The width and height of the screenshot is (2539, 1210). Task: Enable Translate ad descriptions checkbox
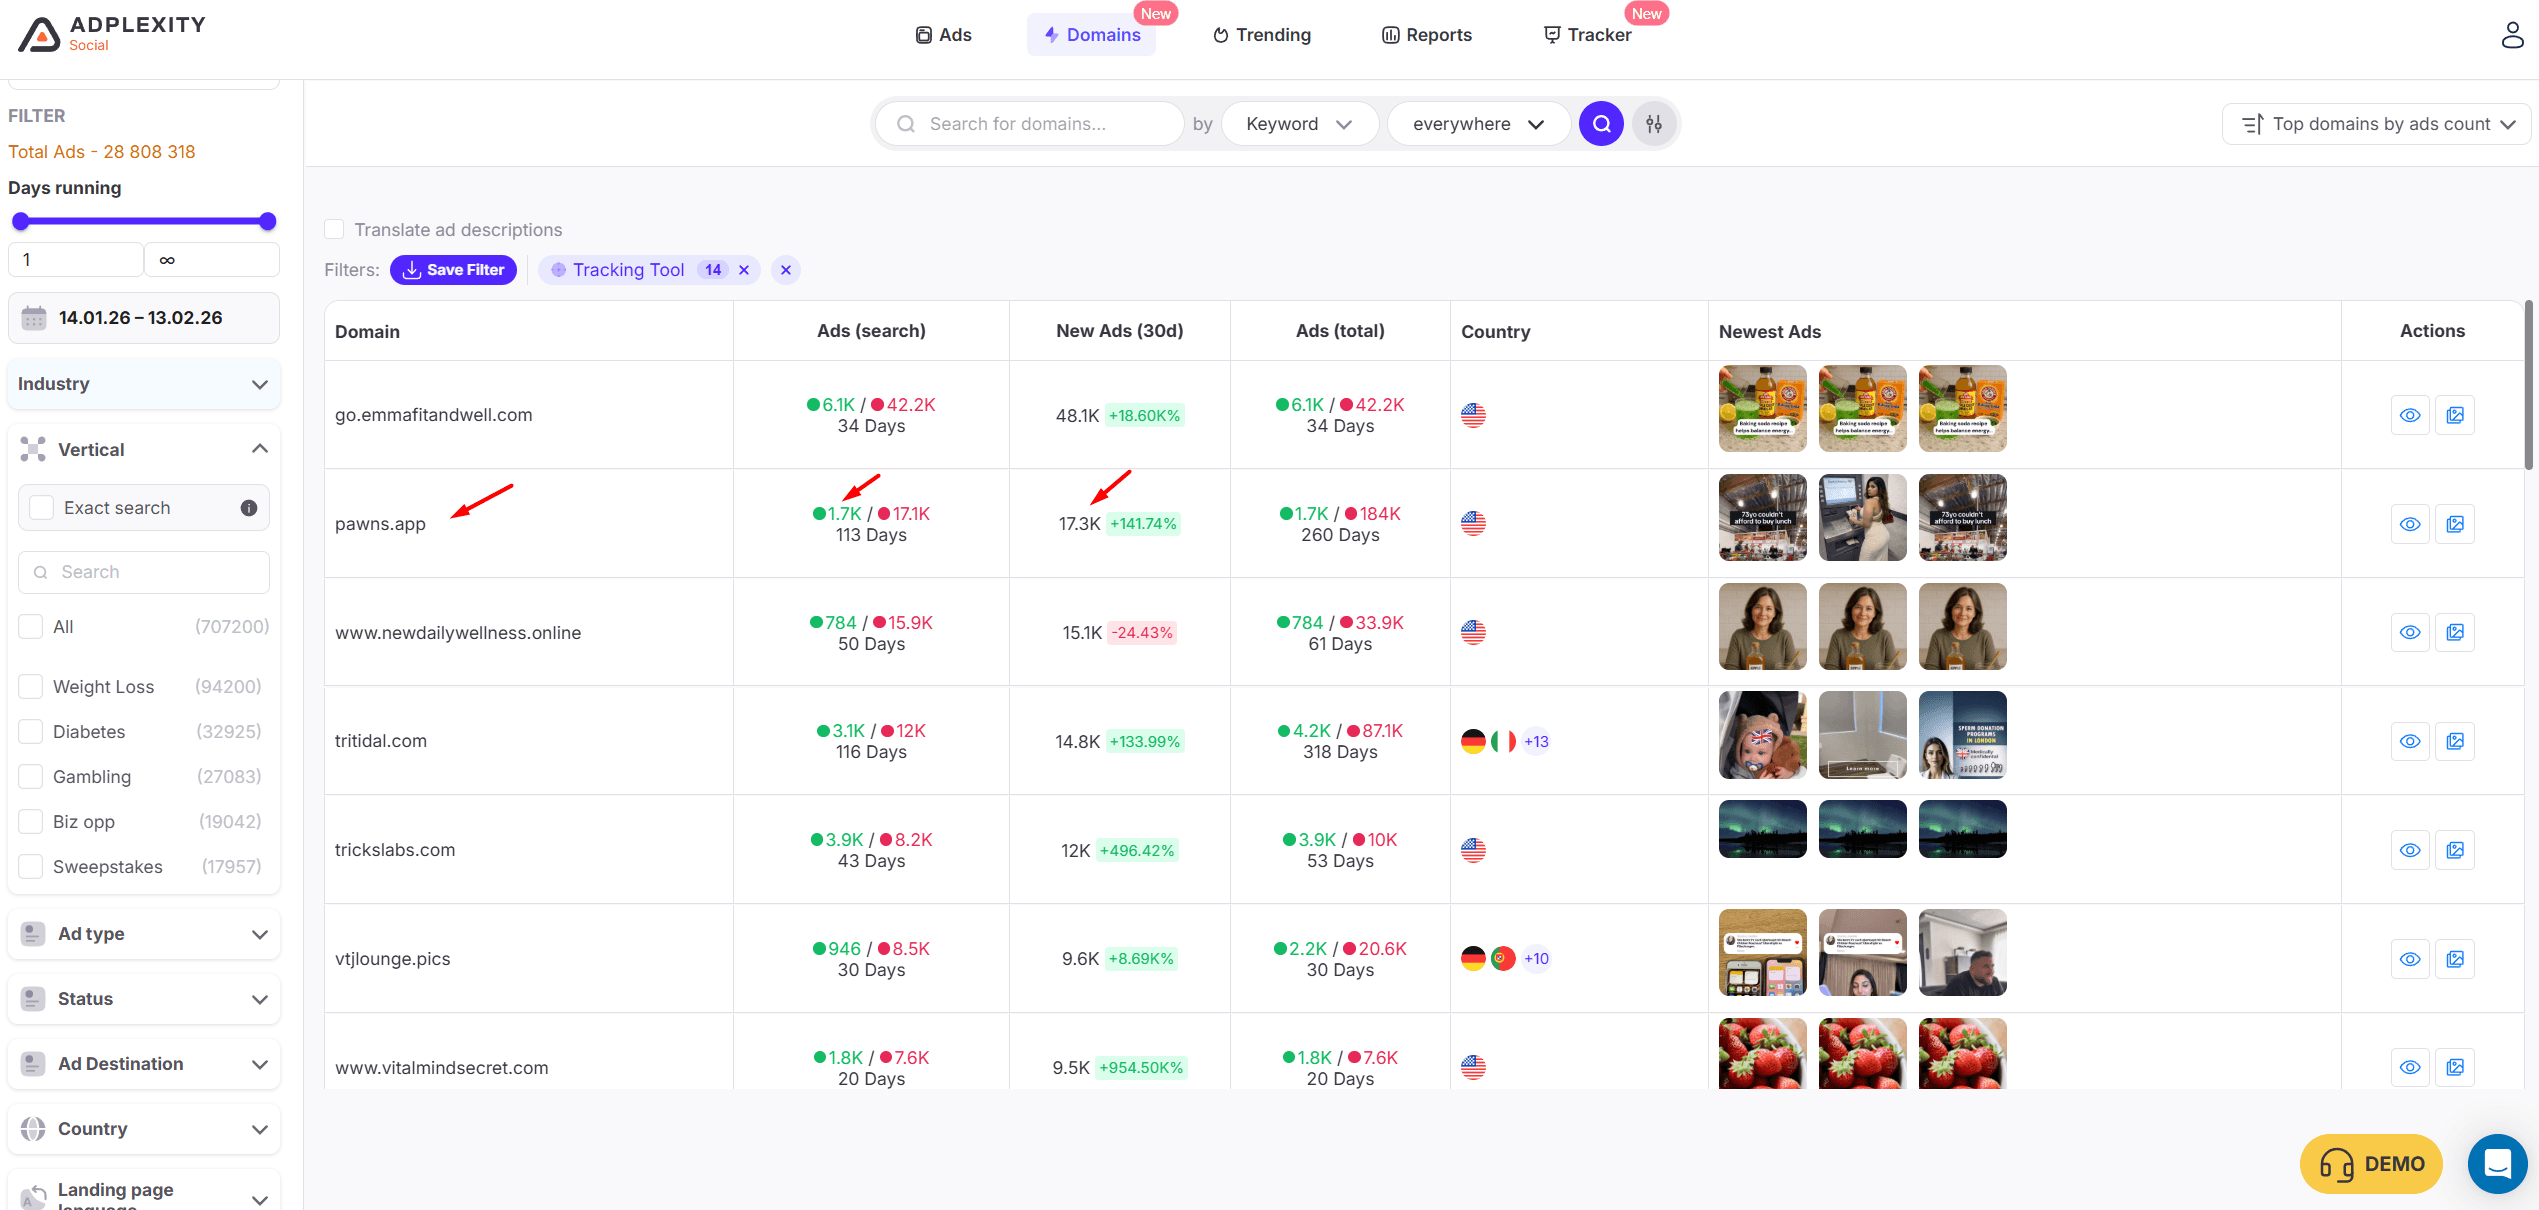coord(335,230)
